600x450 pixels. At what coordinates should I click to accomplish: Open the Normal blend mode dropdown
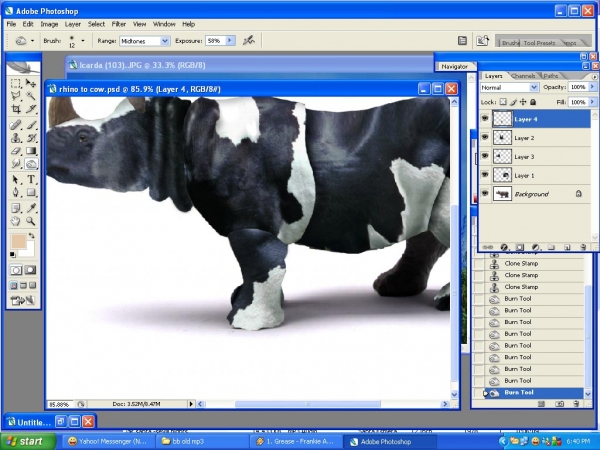534,88
